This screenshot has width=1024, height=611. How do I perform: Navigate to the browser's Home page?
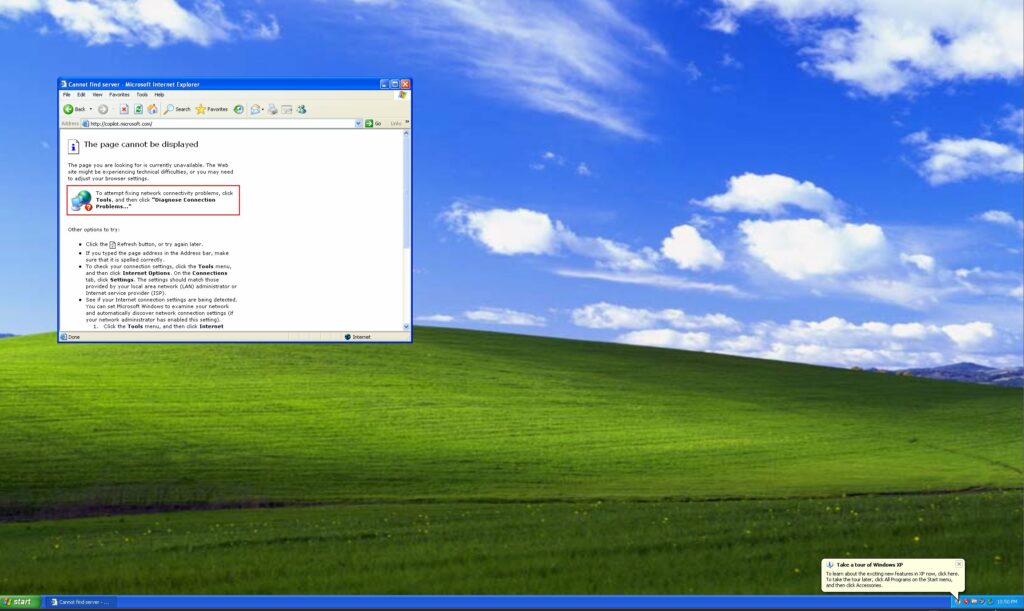click(152, 110)
